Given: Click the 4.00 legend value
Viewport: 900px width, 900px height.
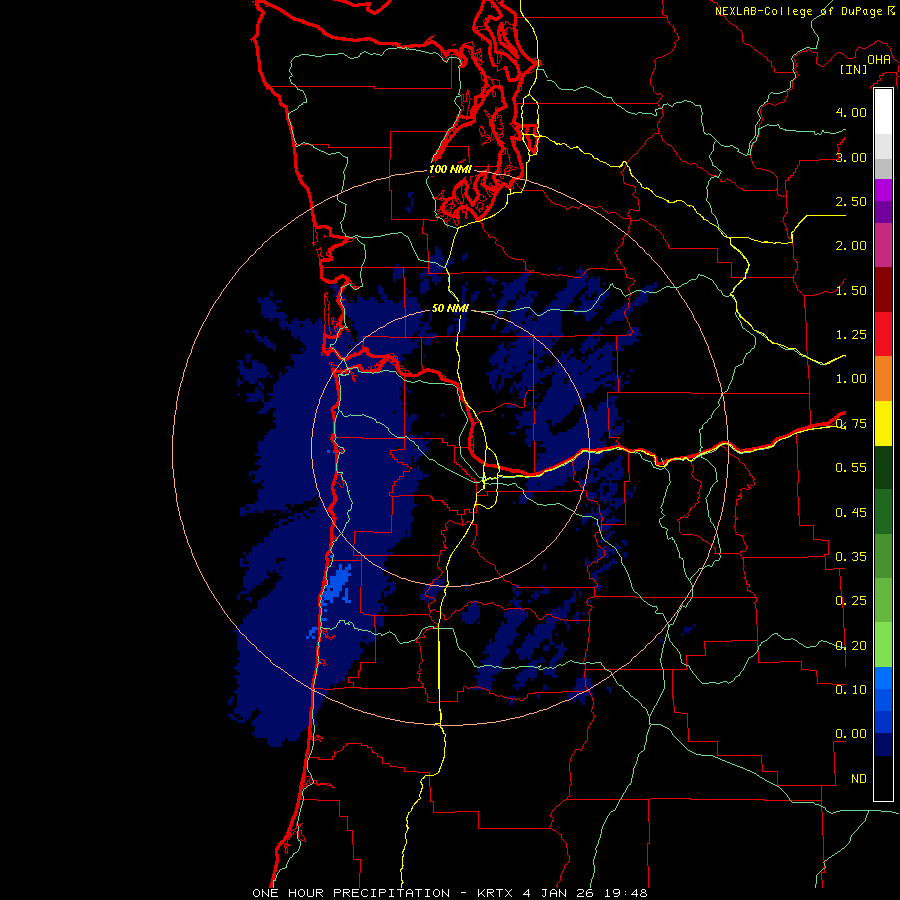Looking at the screenshot, I should point(851,112).
